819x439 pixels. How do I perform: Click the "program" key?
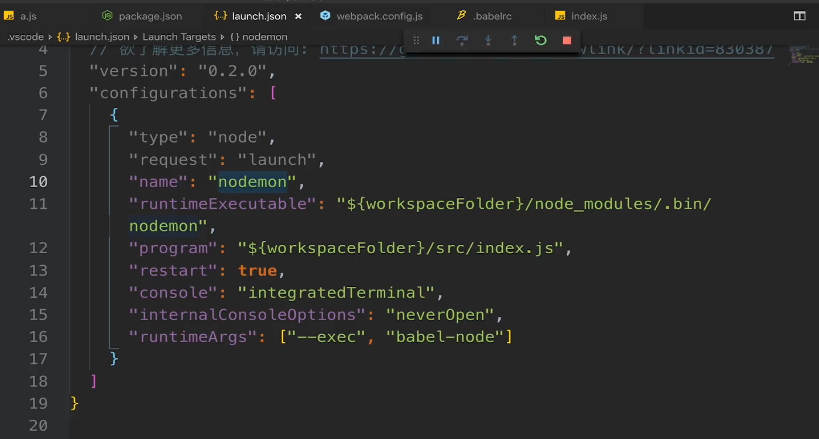click(173, 248)
